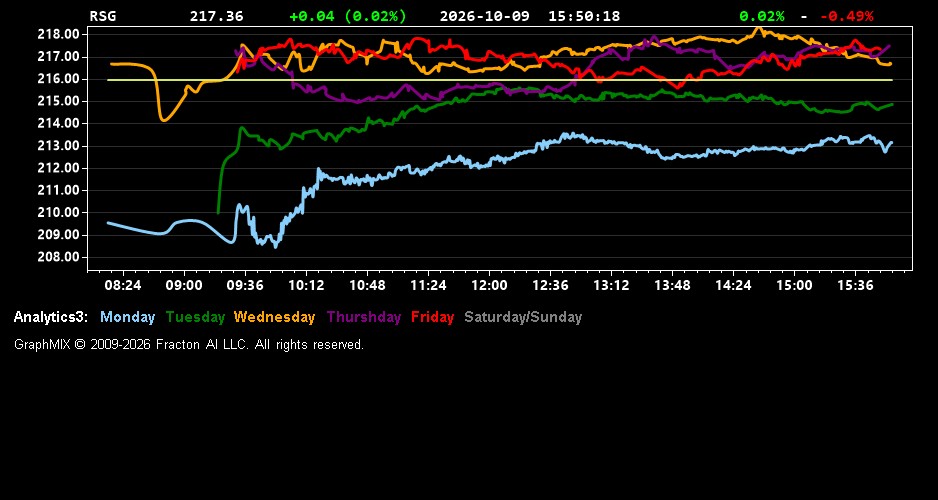Click the 13:12 time axis label
This screenshot has height=500, width=938.
611,285
